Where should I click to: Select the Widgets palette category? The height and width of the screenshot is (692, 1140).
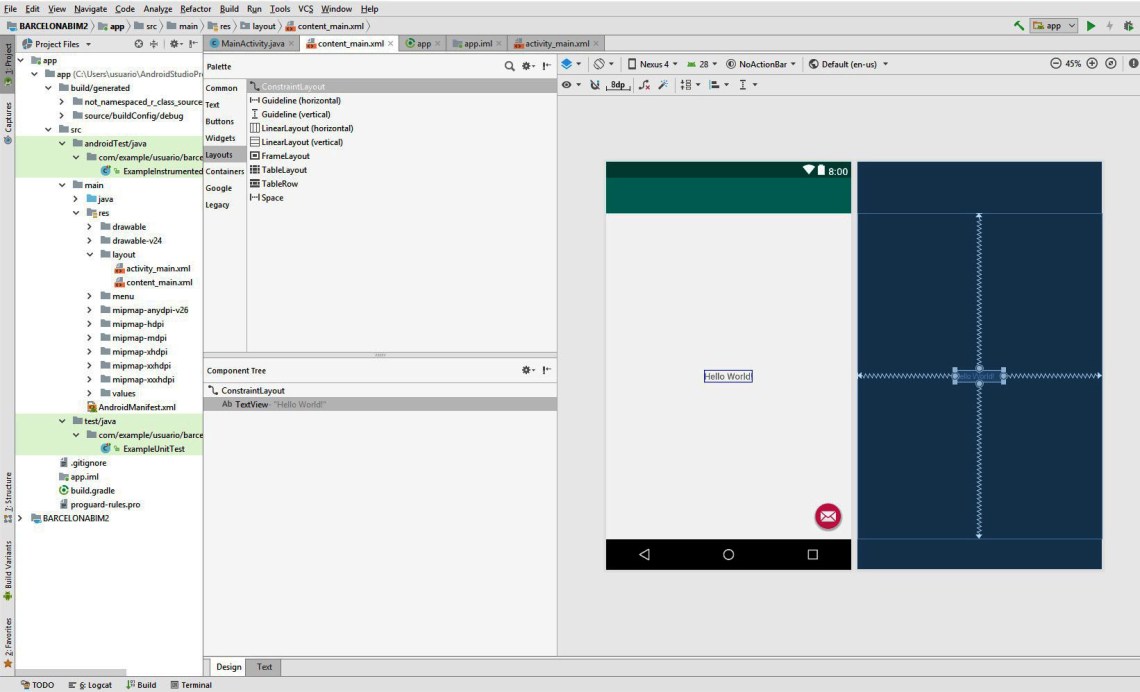pyautogui.click(x=221, y=138)
